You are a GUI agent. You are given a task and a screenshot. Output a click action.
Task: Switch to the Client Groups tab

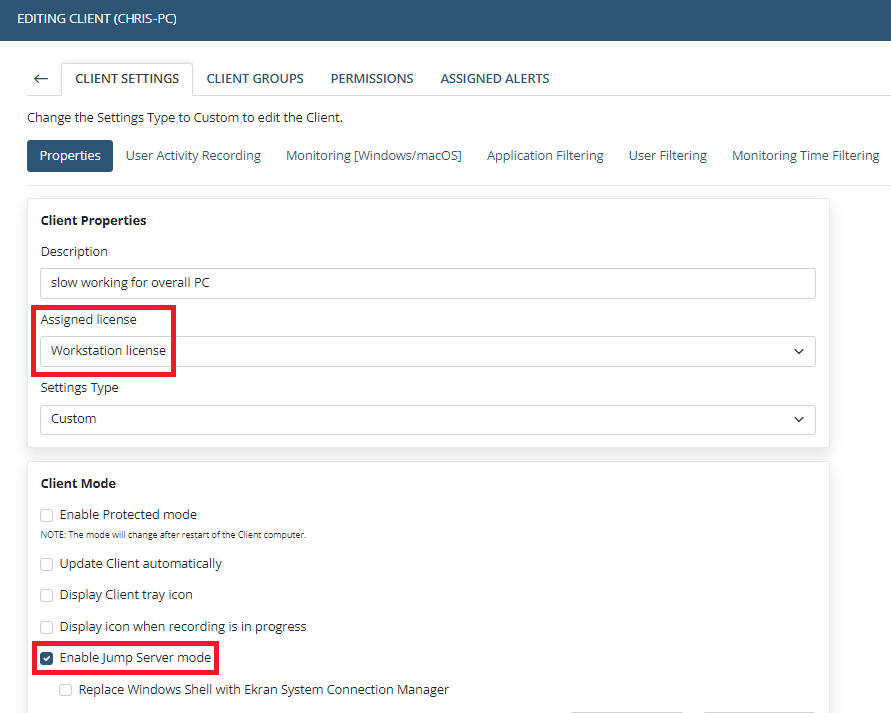pyautogui.click(x=255, y=79)
